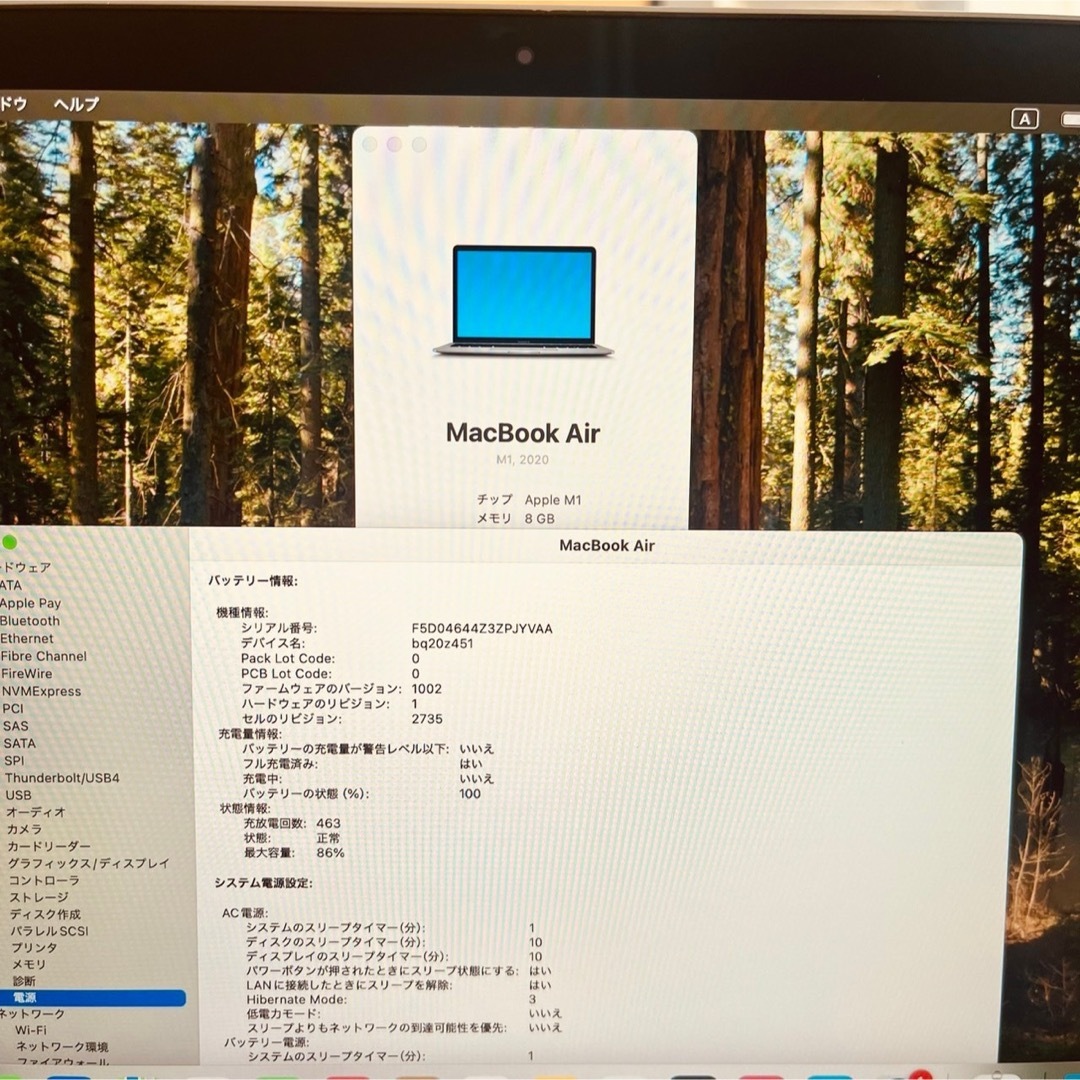Select Fibre Channel in the sidebar
1080x1080 pixels.
[x=43, y=656]
